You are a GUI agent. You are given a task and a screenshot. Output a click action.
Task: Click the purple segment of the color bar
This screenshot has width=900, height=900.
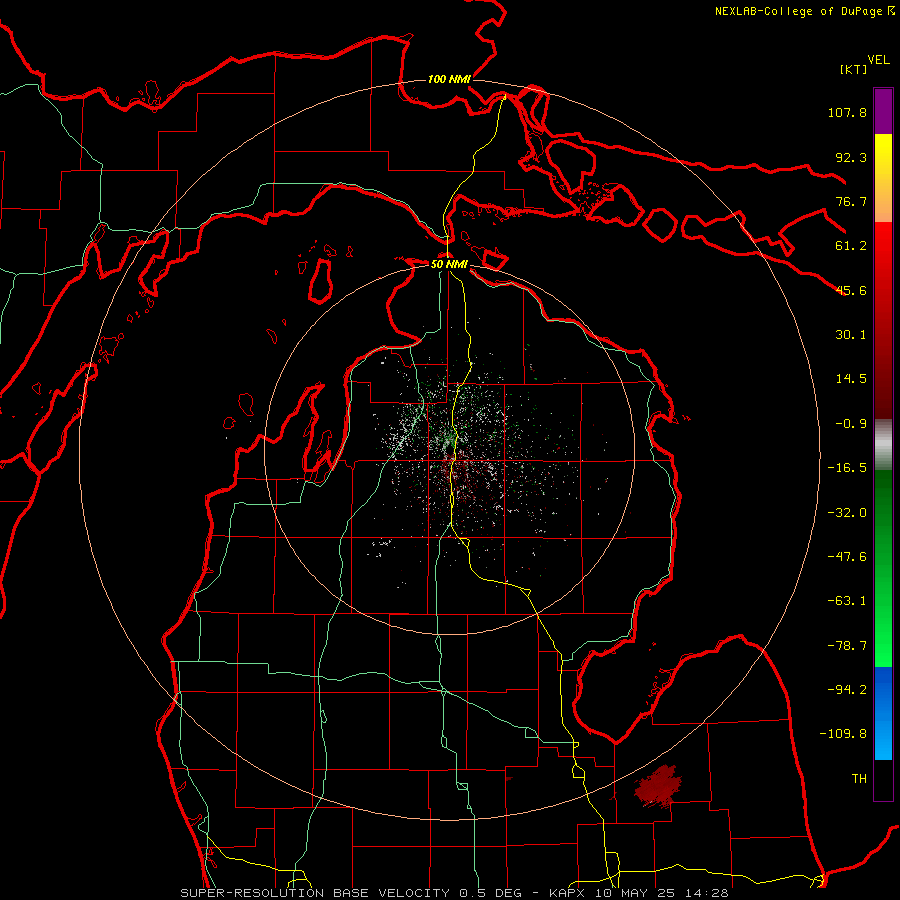(x=883, y=111)
